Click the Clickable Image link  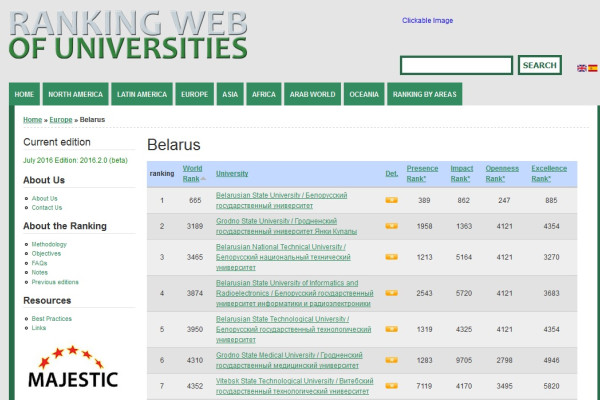click(x=427, y=21)
